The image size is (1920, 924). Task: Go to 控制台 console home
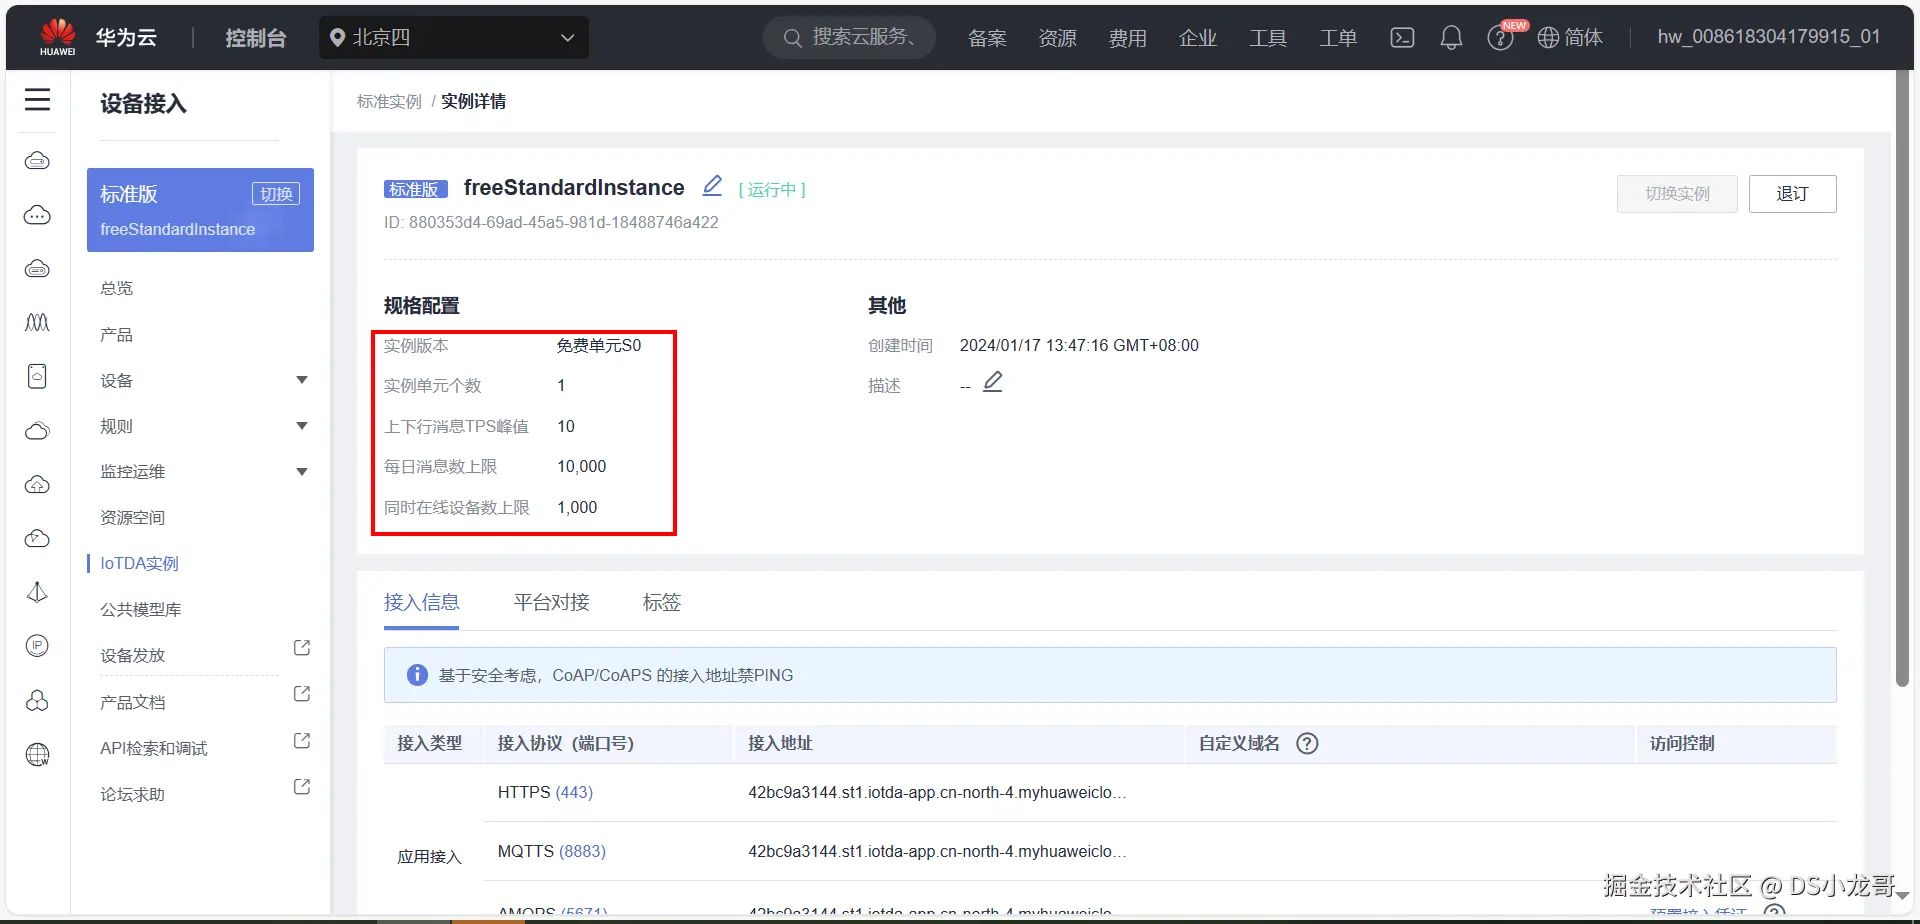256,38
